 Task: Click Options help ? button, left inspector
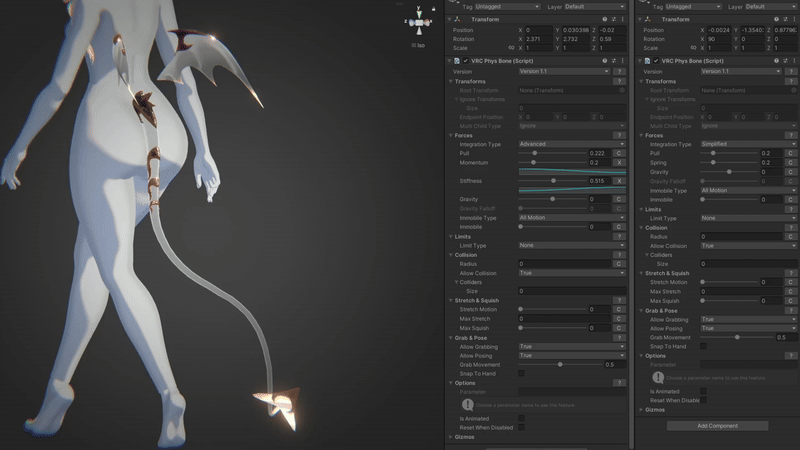[619, 383]
